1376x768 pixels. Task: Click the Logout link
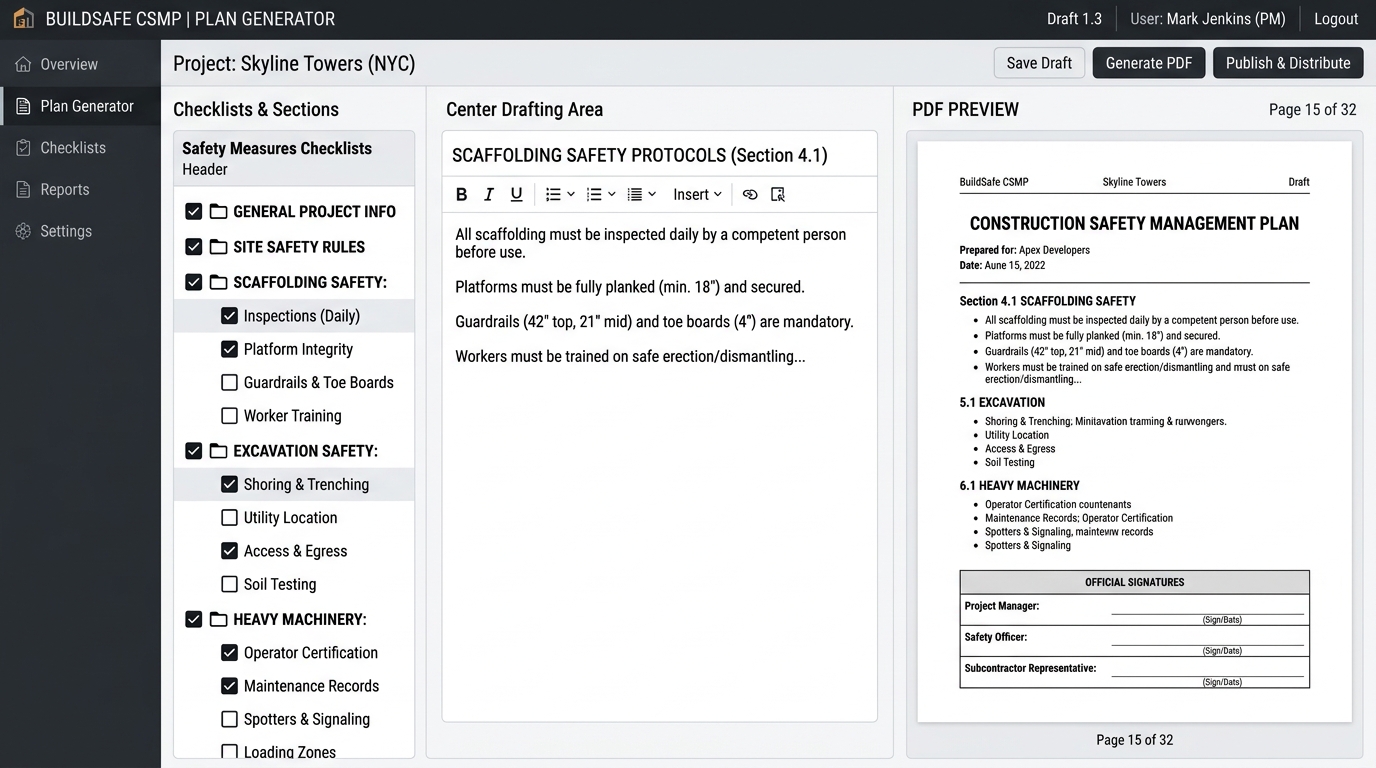click(1336, 19)
